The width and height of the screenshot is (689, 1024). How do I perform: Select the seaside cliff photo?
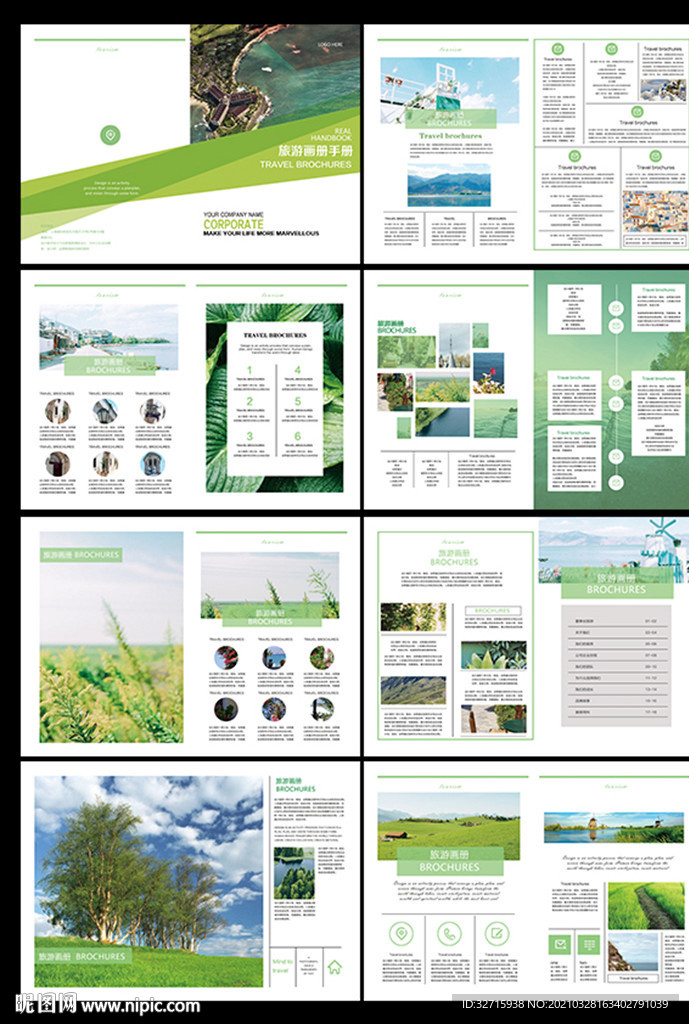(633, 953)
